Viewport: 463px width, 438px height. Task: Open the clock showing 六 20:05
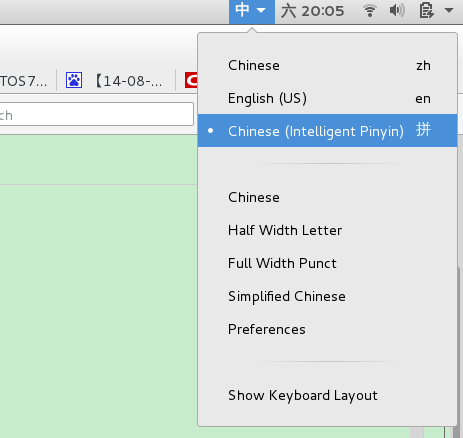pos(312,11)
